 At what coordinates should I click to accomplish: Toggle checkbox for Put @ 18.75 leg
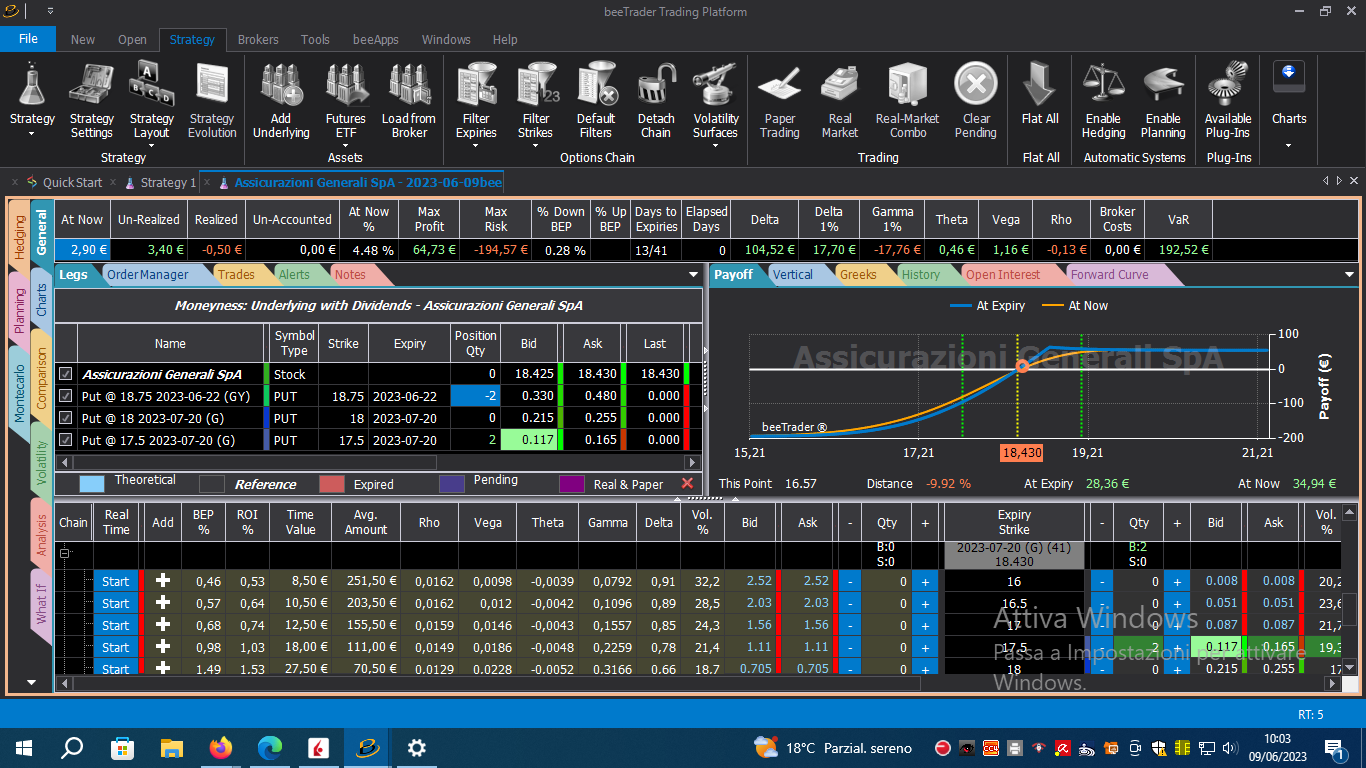pos(66,396)
